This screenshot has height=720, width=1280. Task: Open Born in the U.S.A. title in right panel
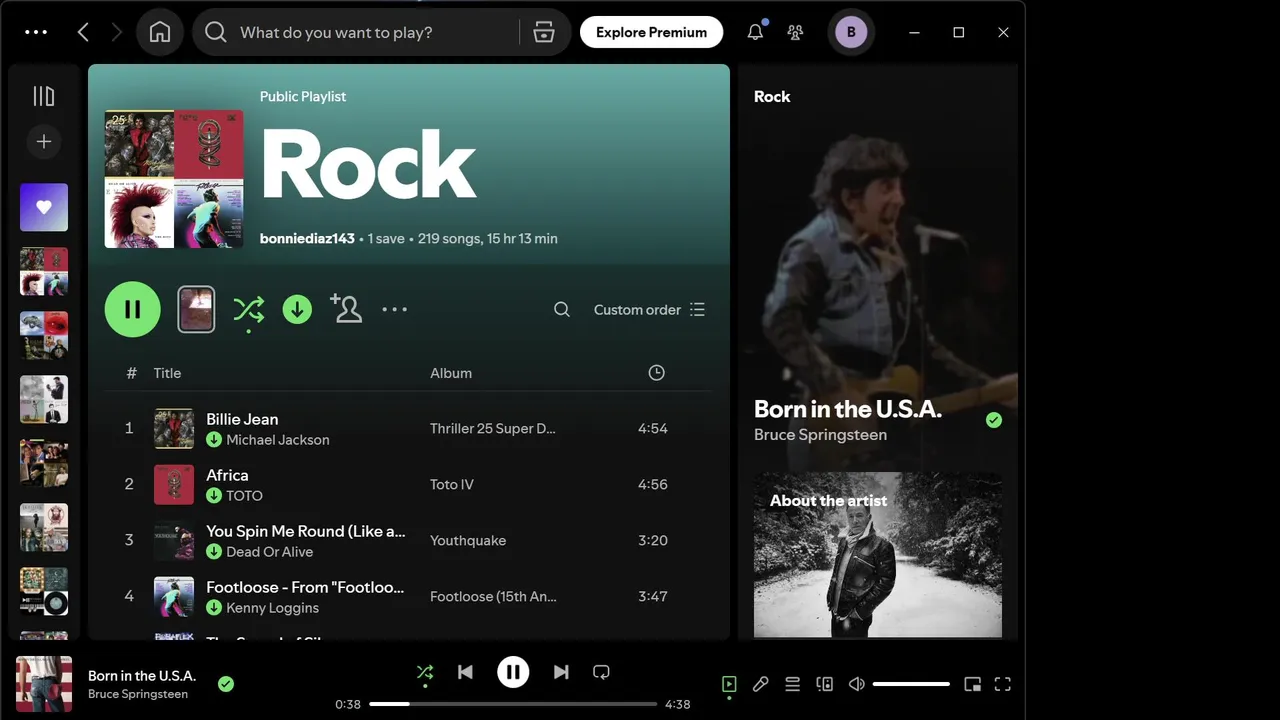pos(848,409)
